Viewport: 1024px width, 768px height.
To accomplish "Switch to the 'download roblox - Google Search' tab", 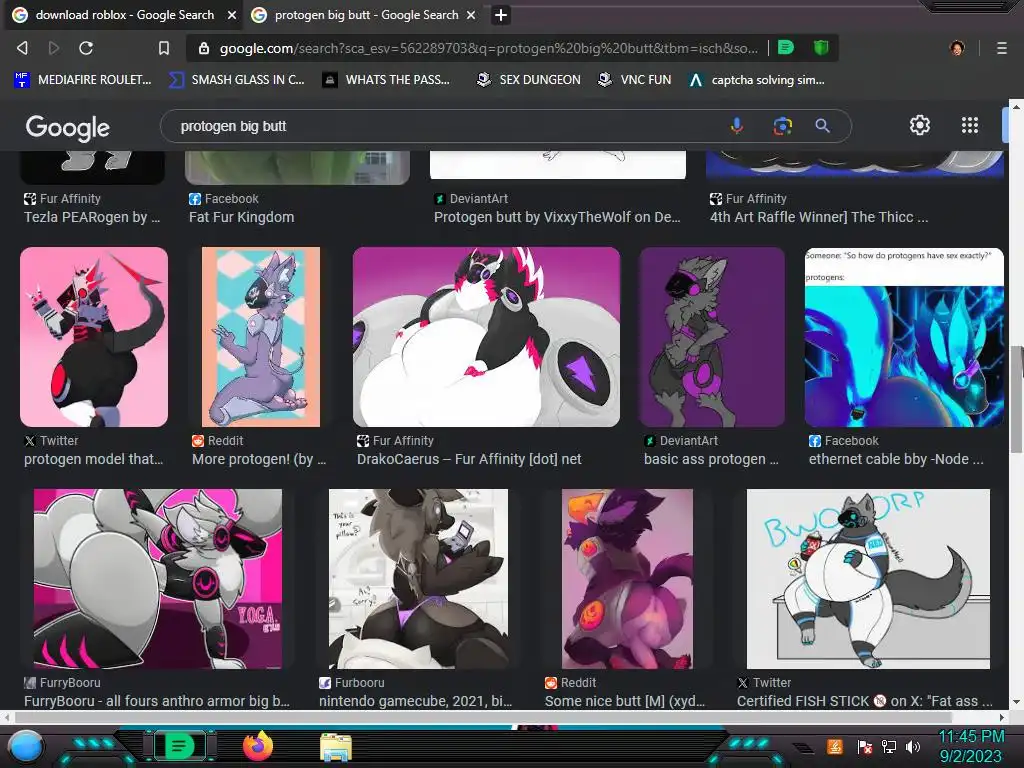I will [x=124, y=15].
